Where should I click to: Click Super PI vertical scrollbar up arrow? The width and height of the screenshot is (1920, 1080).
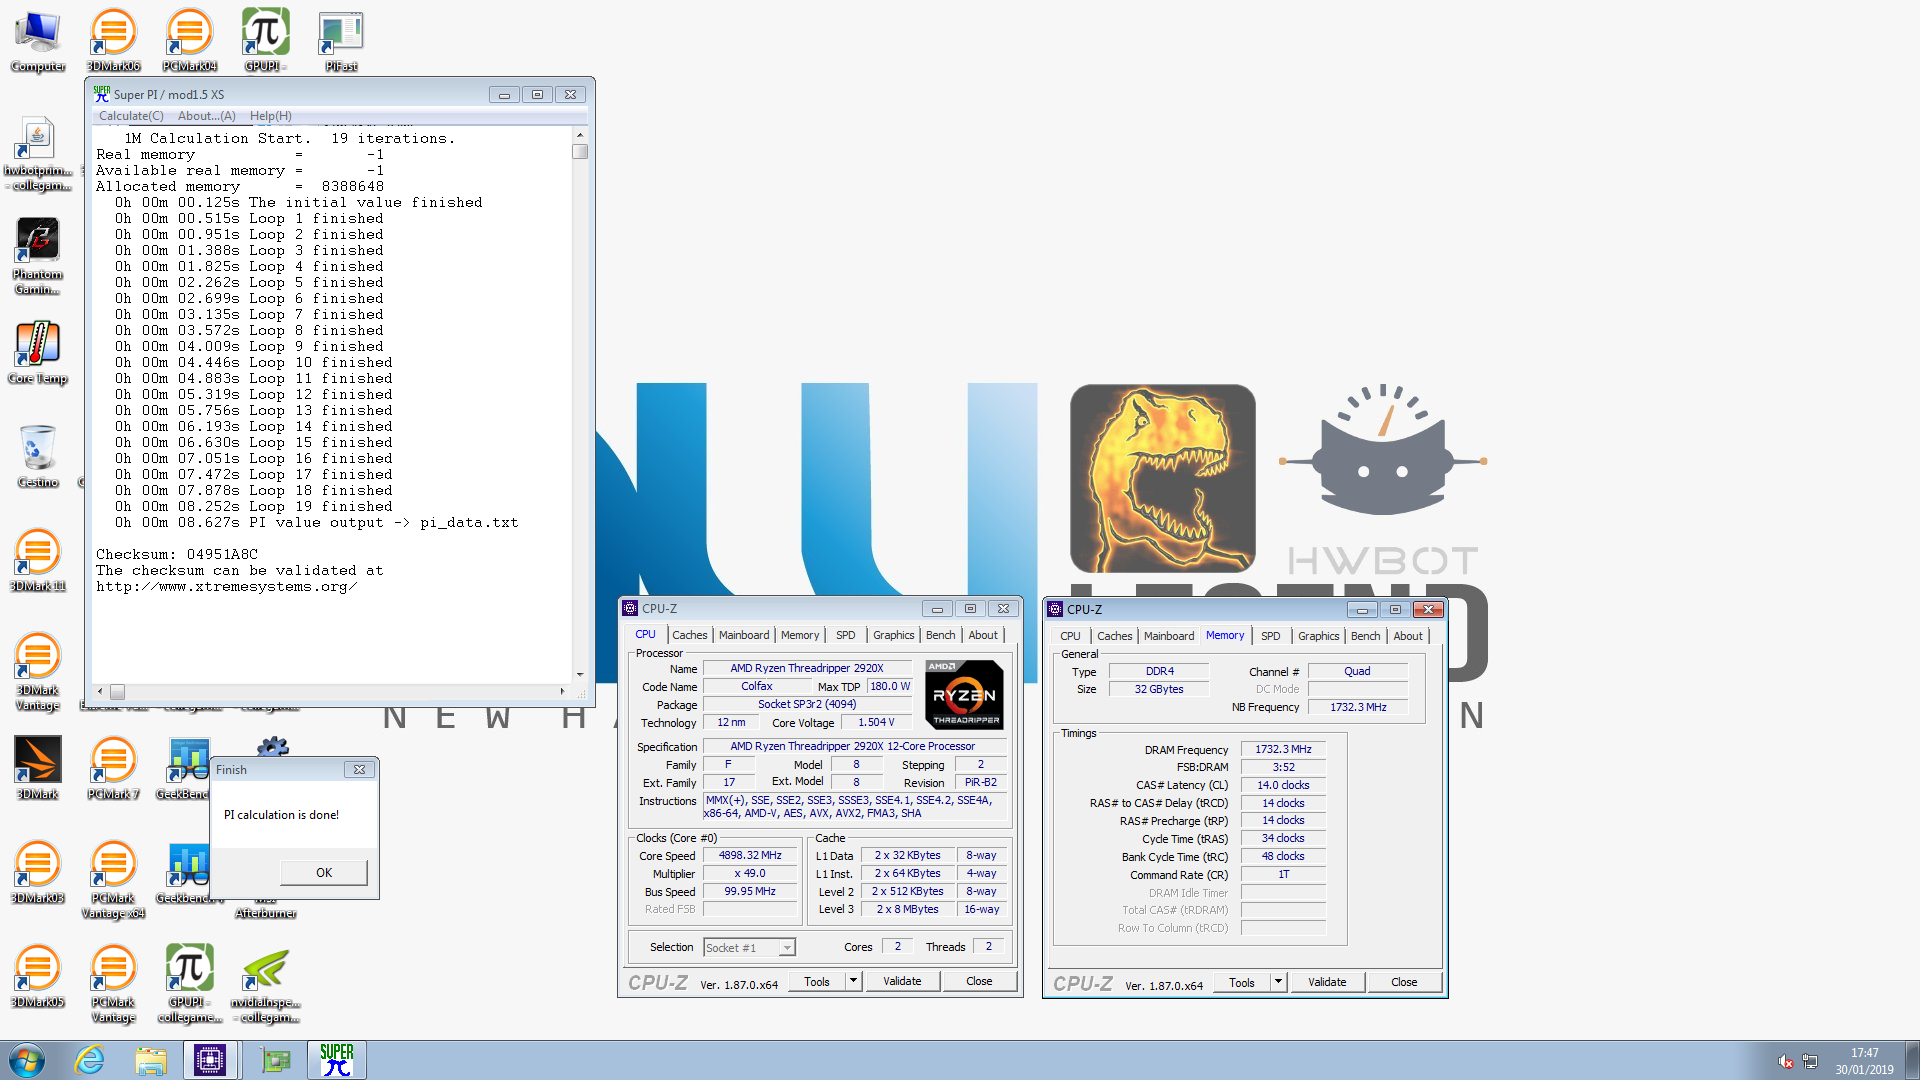(580, 135)
